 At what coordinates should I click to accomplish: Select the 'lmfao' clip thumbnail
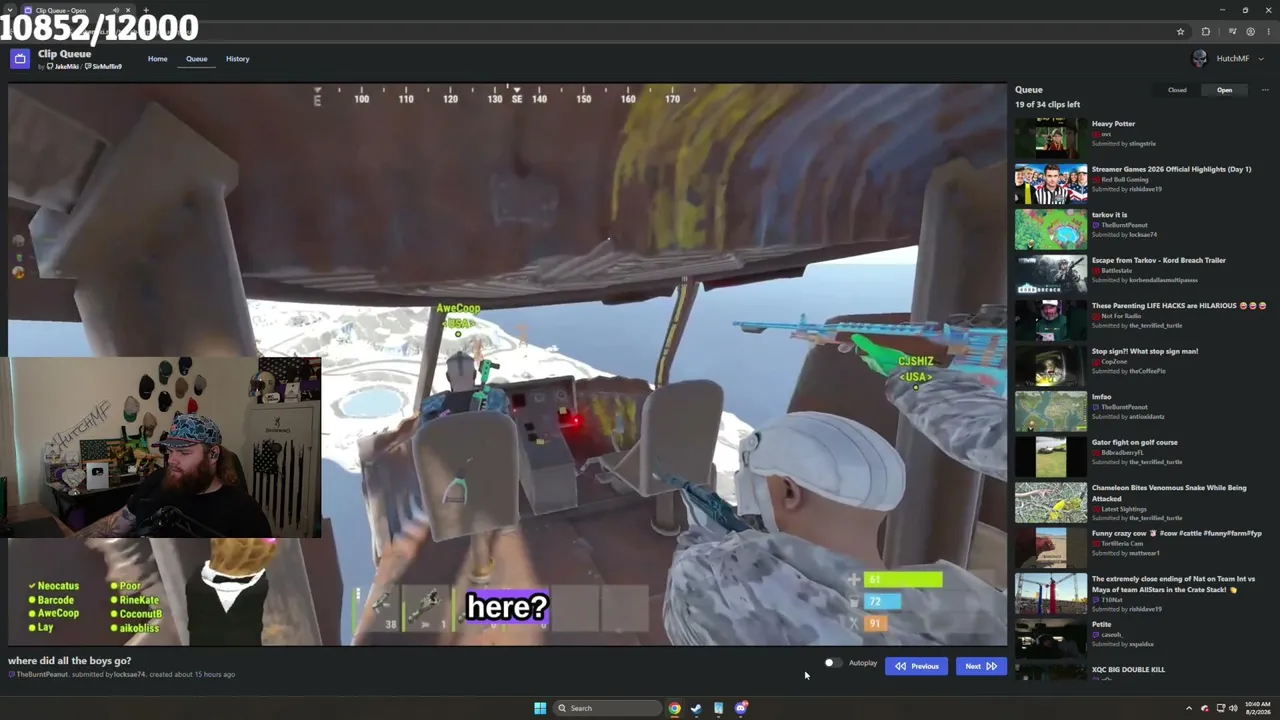pos(1051,411)
